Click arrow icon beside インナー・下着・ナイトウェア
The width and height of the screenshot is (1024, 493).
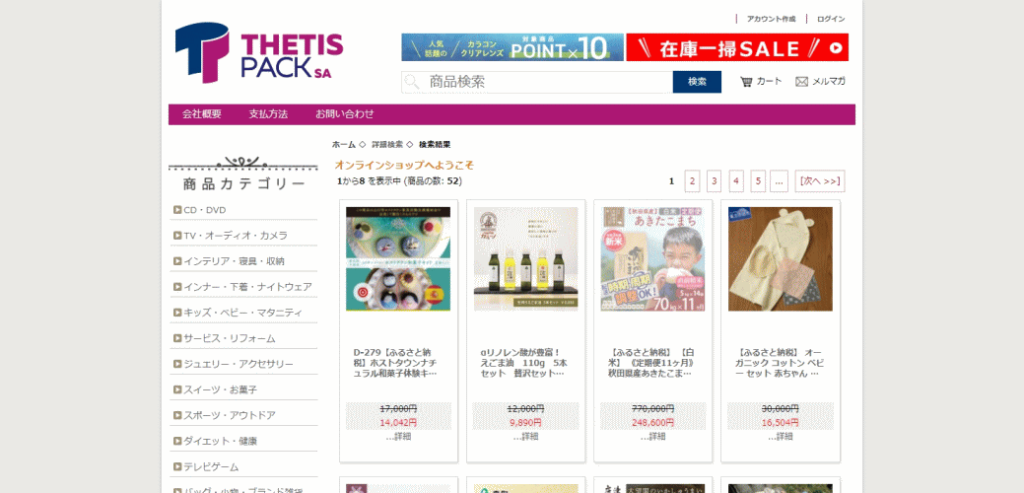177,287
